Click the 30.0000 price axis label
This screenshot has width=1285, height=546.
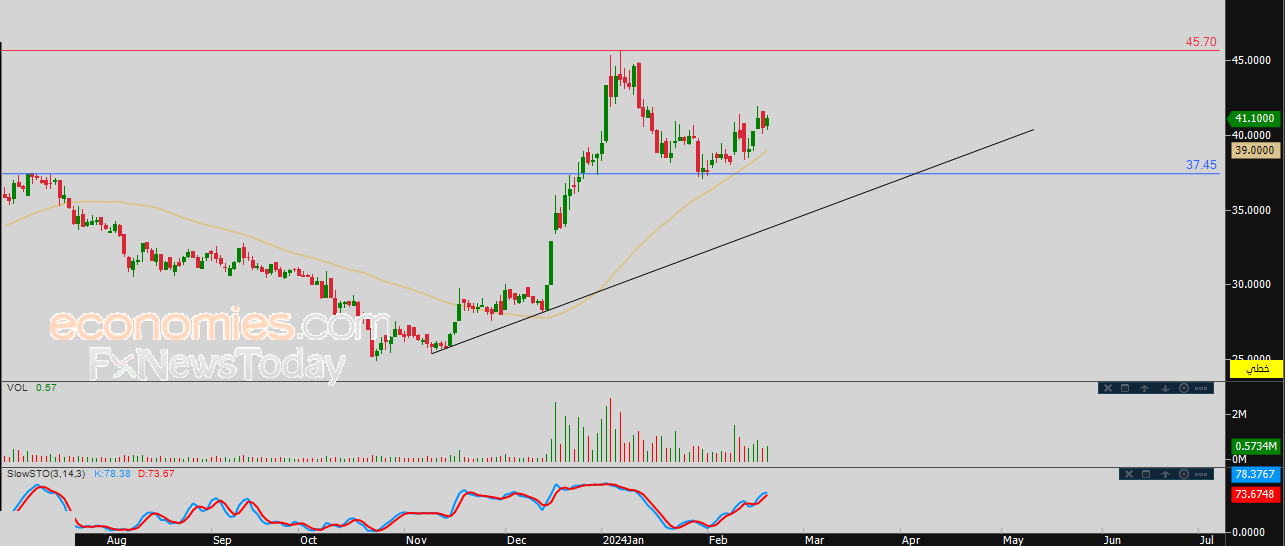(1250, 284)
